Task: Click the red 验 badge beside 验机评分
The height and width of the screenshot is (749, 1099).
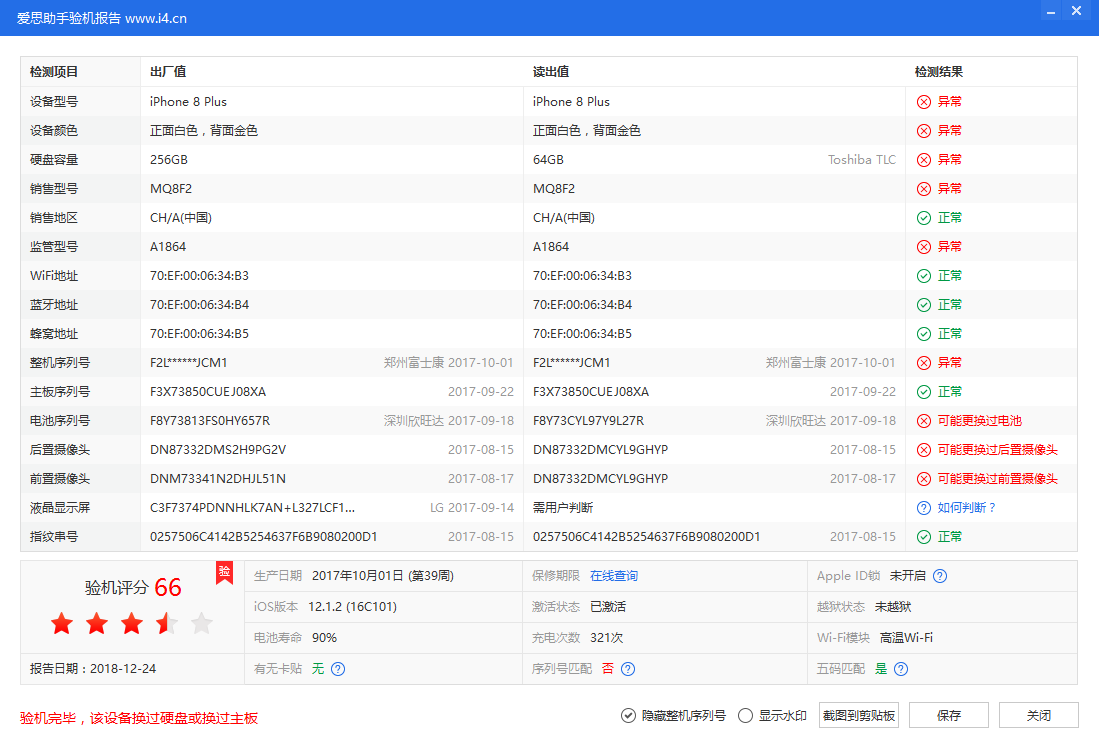Action: point(225,572)
